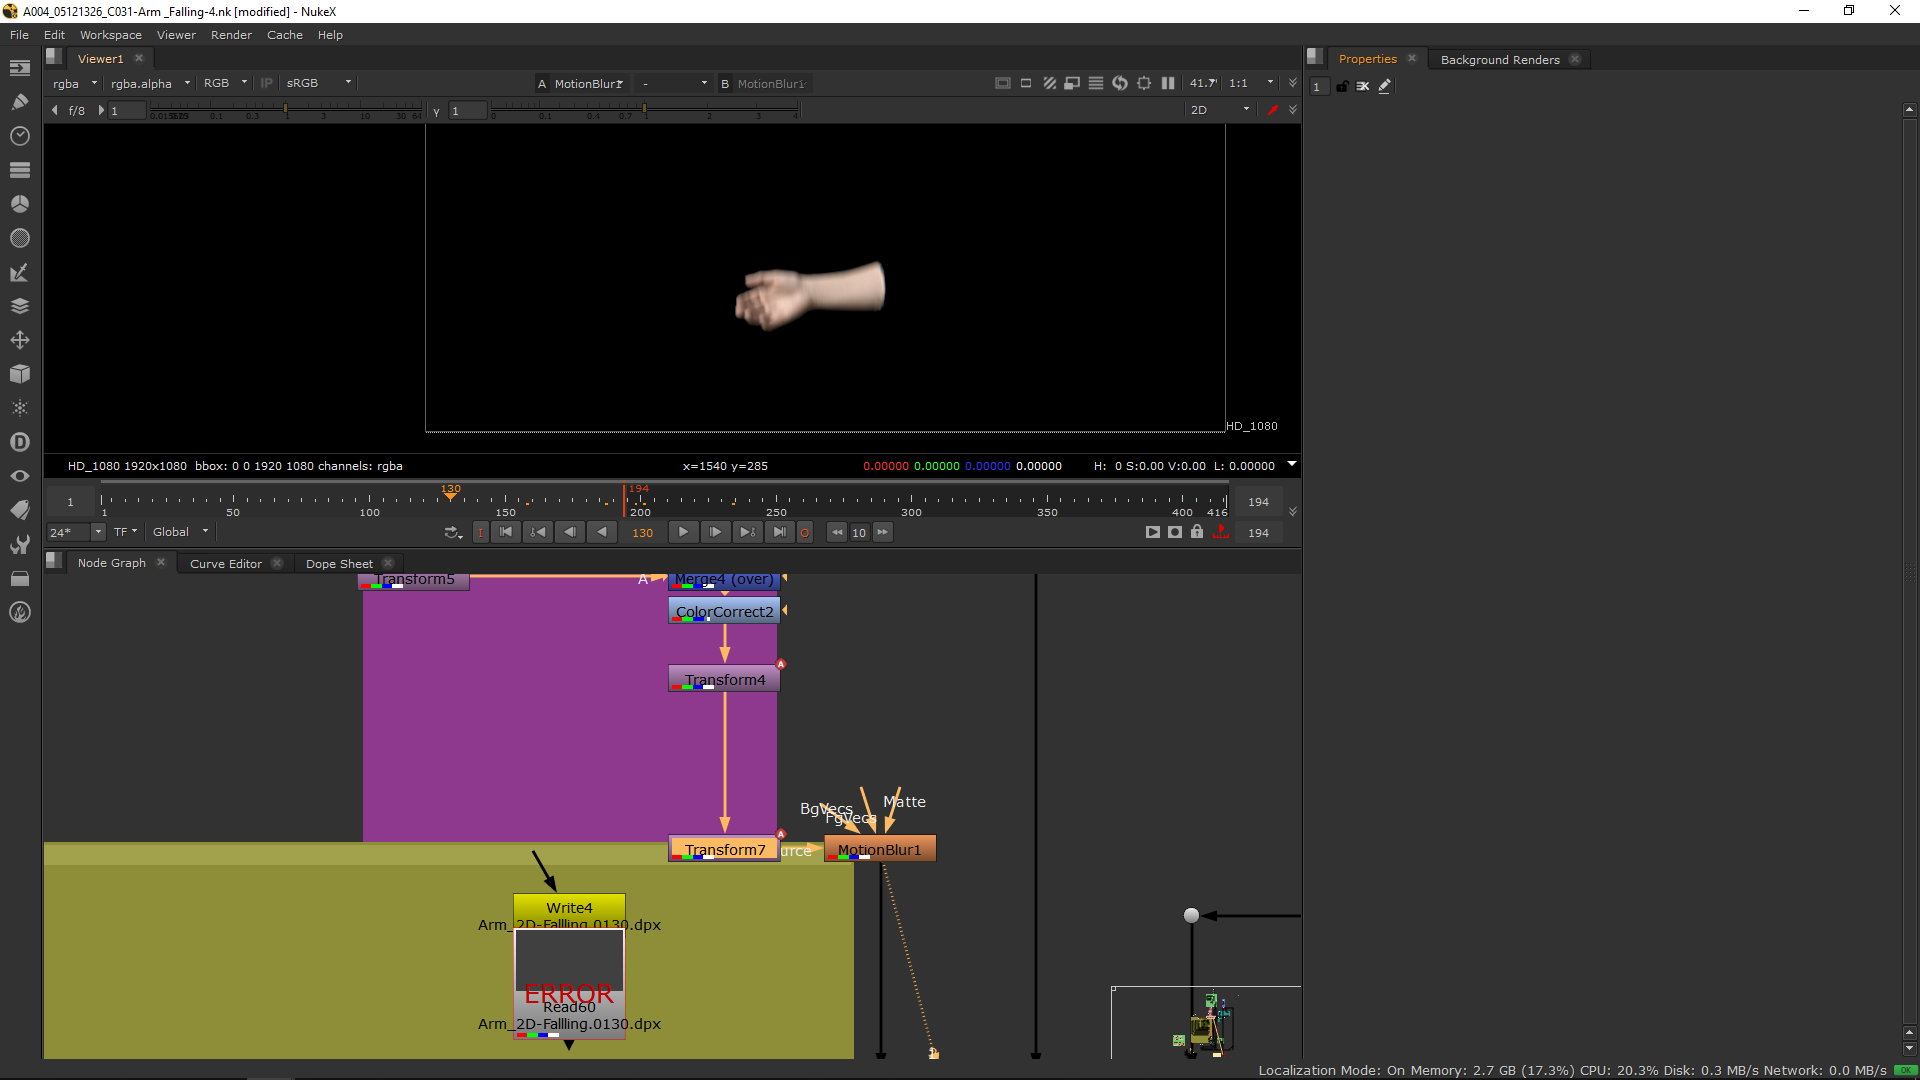Image resolution: width=1920 pixels, height=1080 pixels.
Task: Toggle the proxy mode stripes icon
Action: click(x=1049, y=84)
